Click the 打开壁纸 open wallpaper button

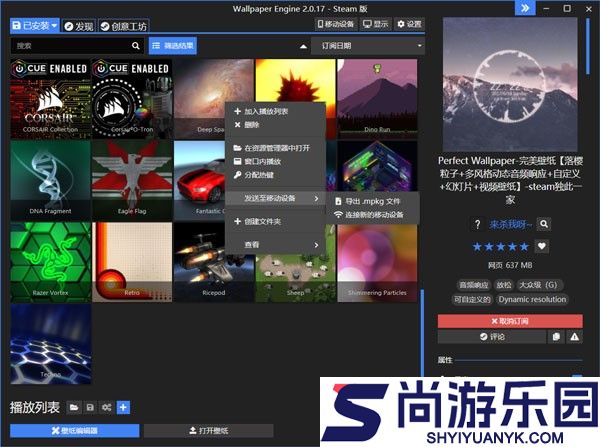click(209, 431)
